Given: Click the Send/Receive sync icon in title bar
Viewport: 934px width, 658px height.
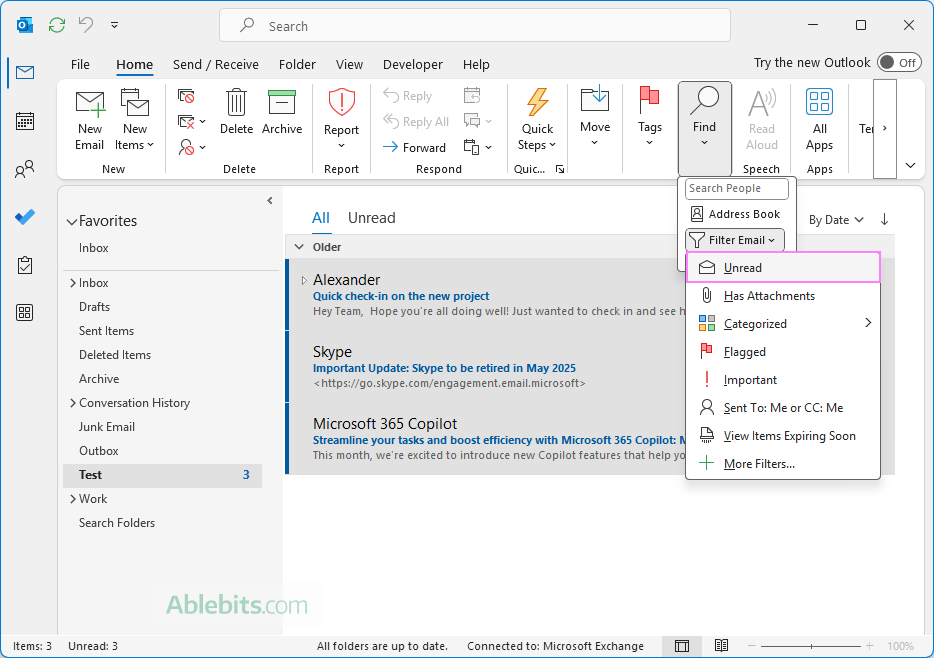Looking at the screenshot, I should pos(57,24).
